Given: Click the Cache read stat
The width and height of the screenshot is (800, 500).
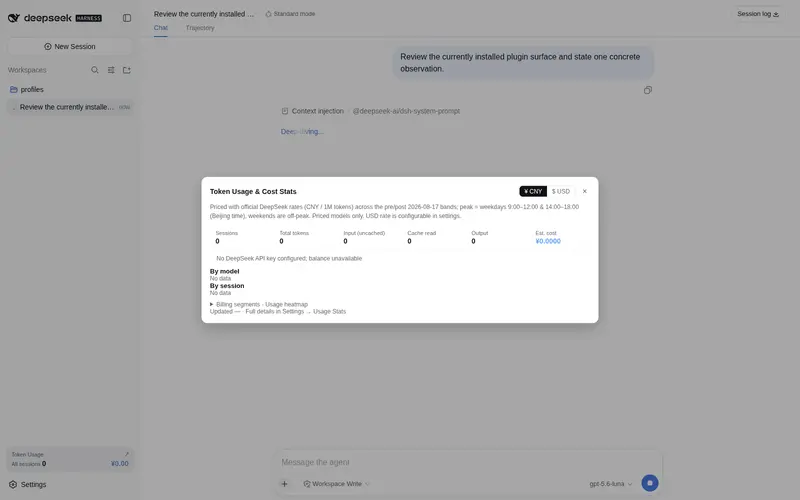Looking at the screenshot, I should click(x=421, y=237).
